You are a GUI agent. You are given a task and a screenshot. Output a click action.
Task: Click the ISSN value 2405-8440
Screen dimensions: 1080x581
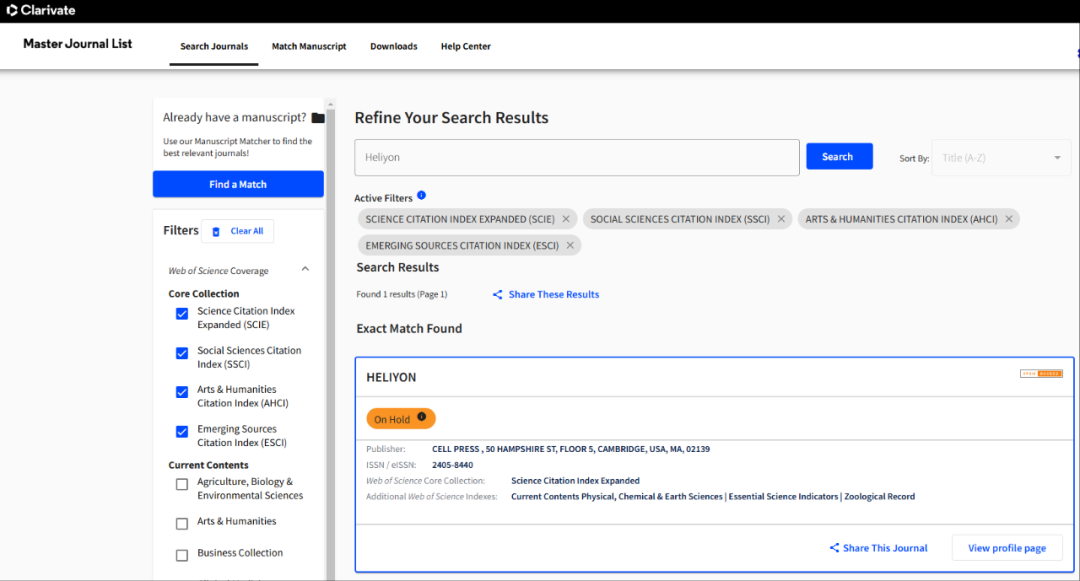coord(453,465)
